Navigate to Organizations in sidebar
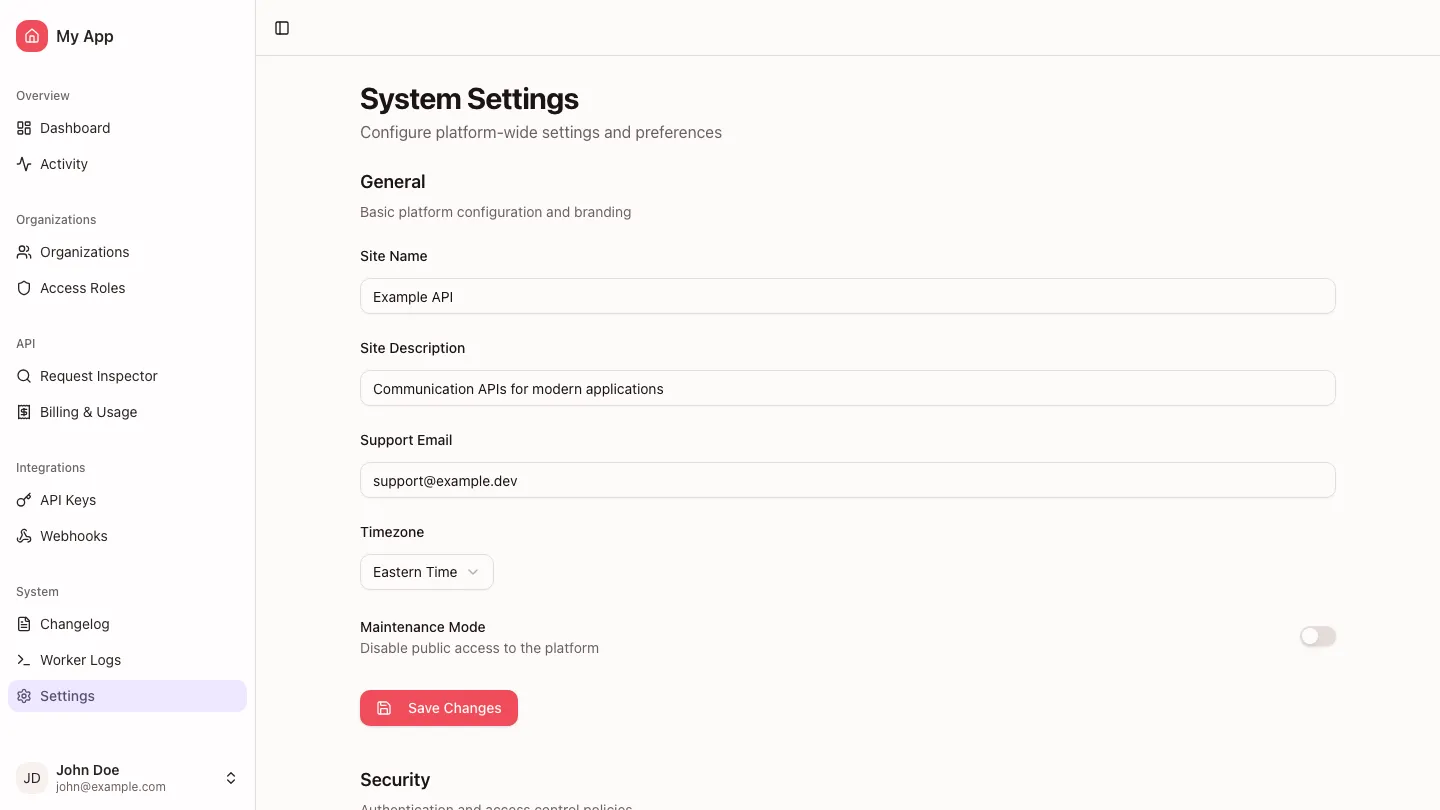The width and height of the screenshot is (1440, 810). coord(84,252)
